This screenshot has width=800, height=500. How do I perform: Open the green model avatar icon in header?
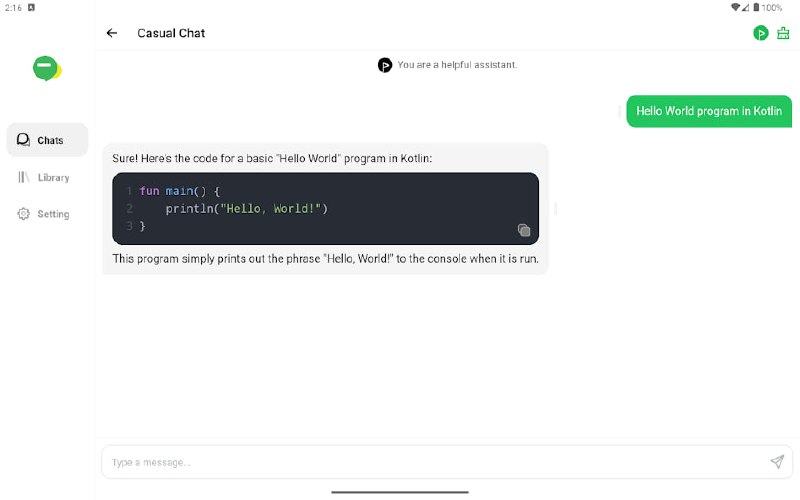click(x=761, y=33)
